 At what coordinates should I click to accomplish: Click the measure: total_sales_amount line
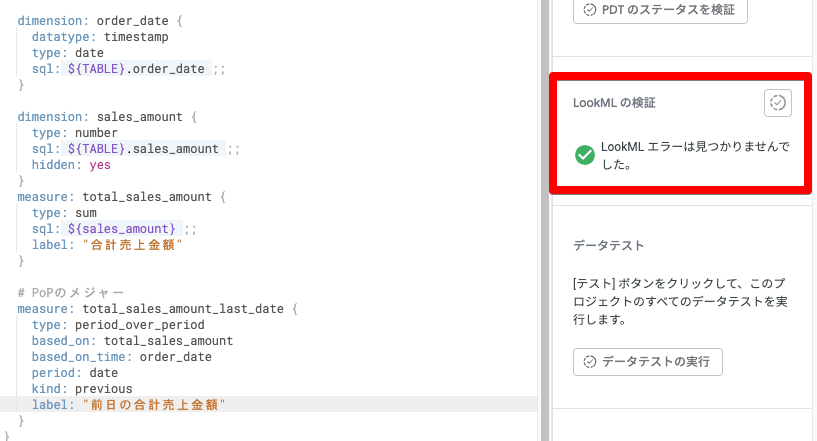pos(120,197)
